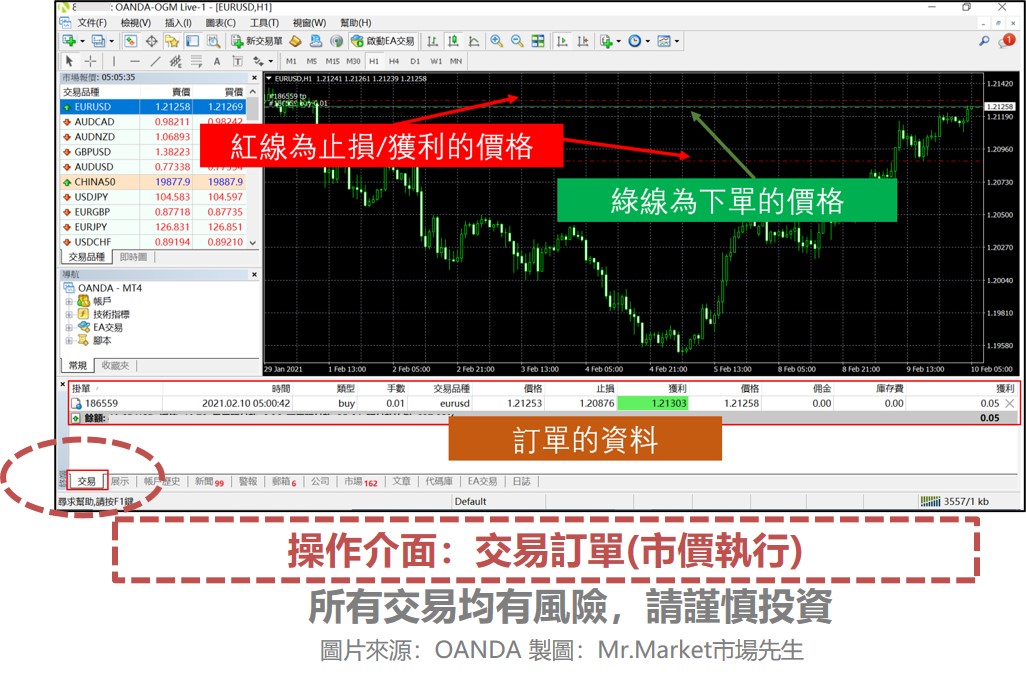Open the 日誌 terminal tab
This screenshot has height=677, width=1026.
click(522, 481)
